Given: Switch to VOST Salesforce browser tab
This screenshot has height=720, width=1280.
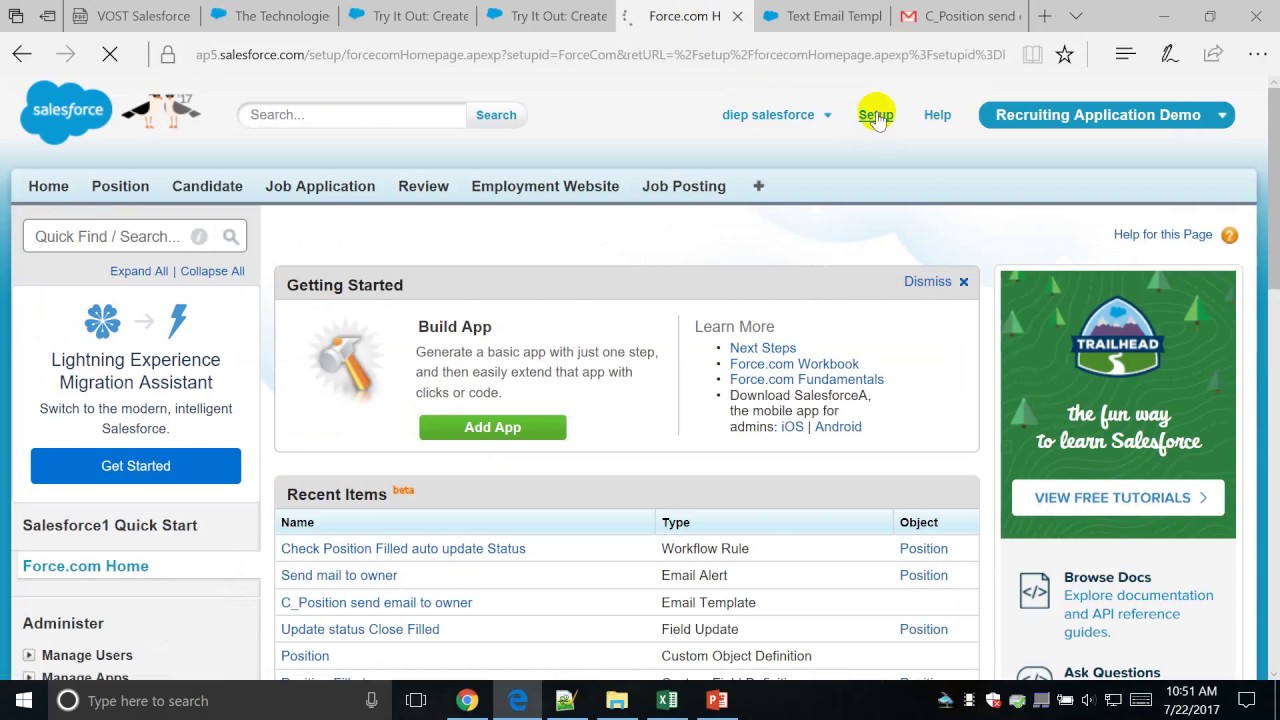Looking at the screenshot, I should (132, 16).
